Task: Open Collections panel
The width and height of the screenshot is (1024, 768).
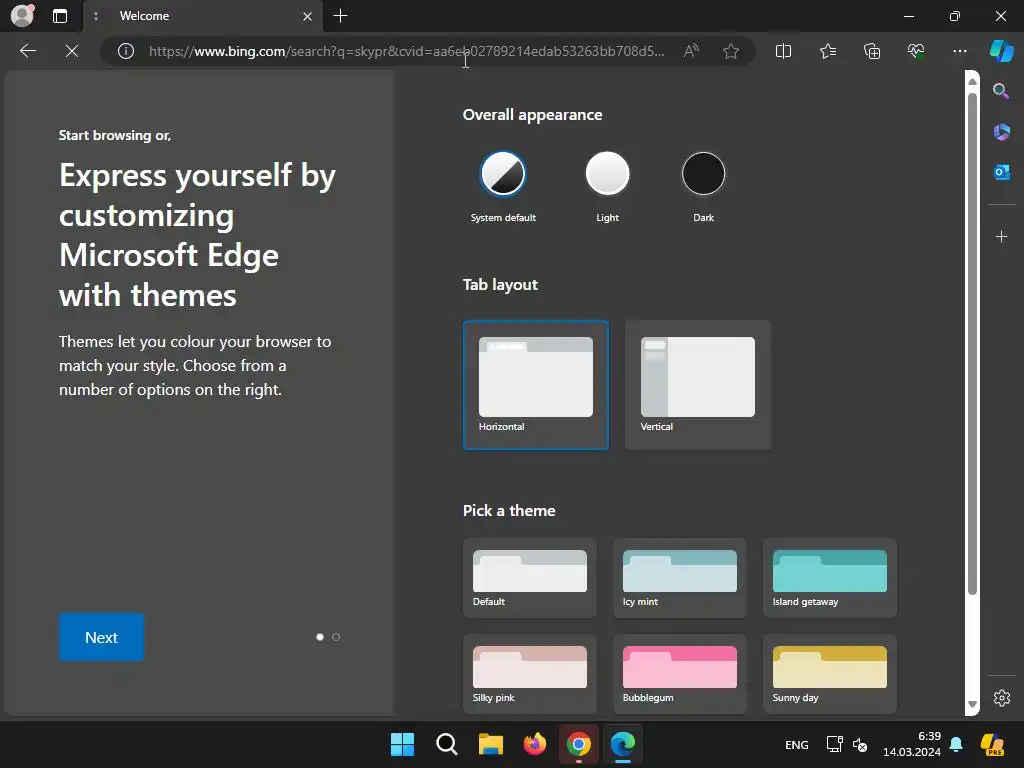Action: pos(872,51)
